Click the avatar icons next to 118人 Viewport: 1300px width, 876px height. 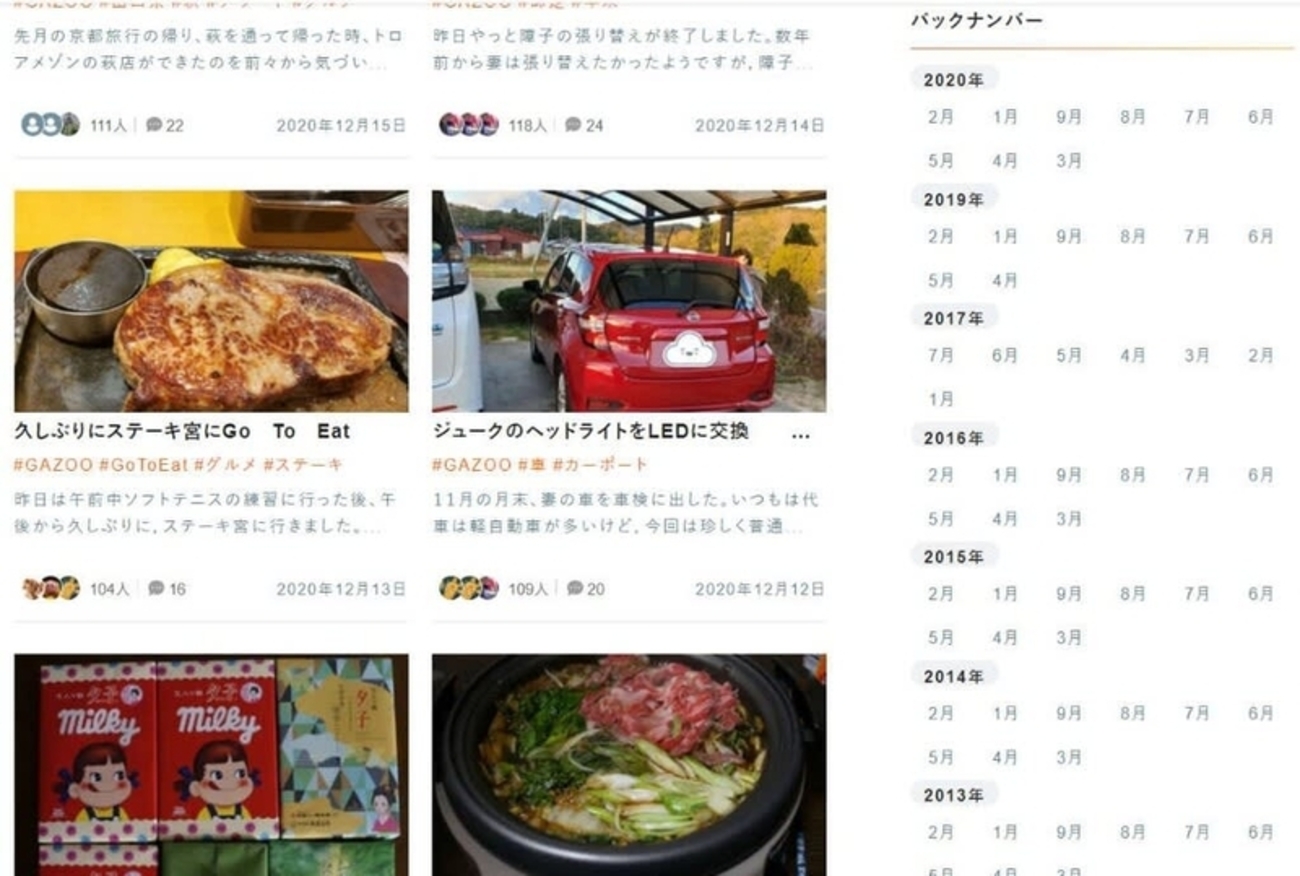click(469, 124)
